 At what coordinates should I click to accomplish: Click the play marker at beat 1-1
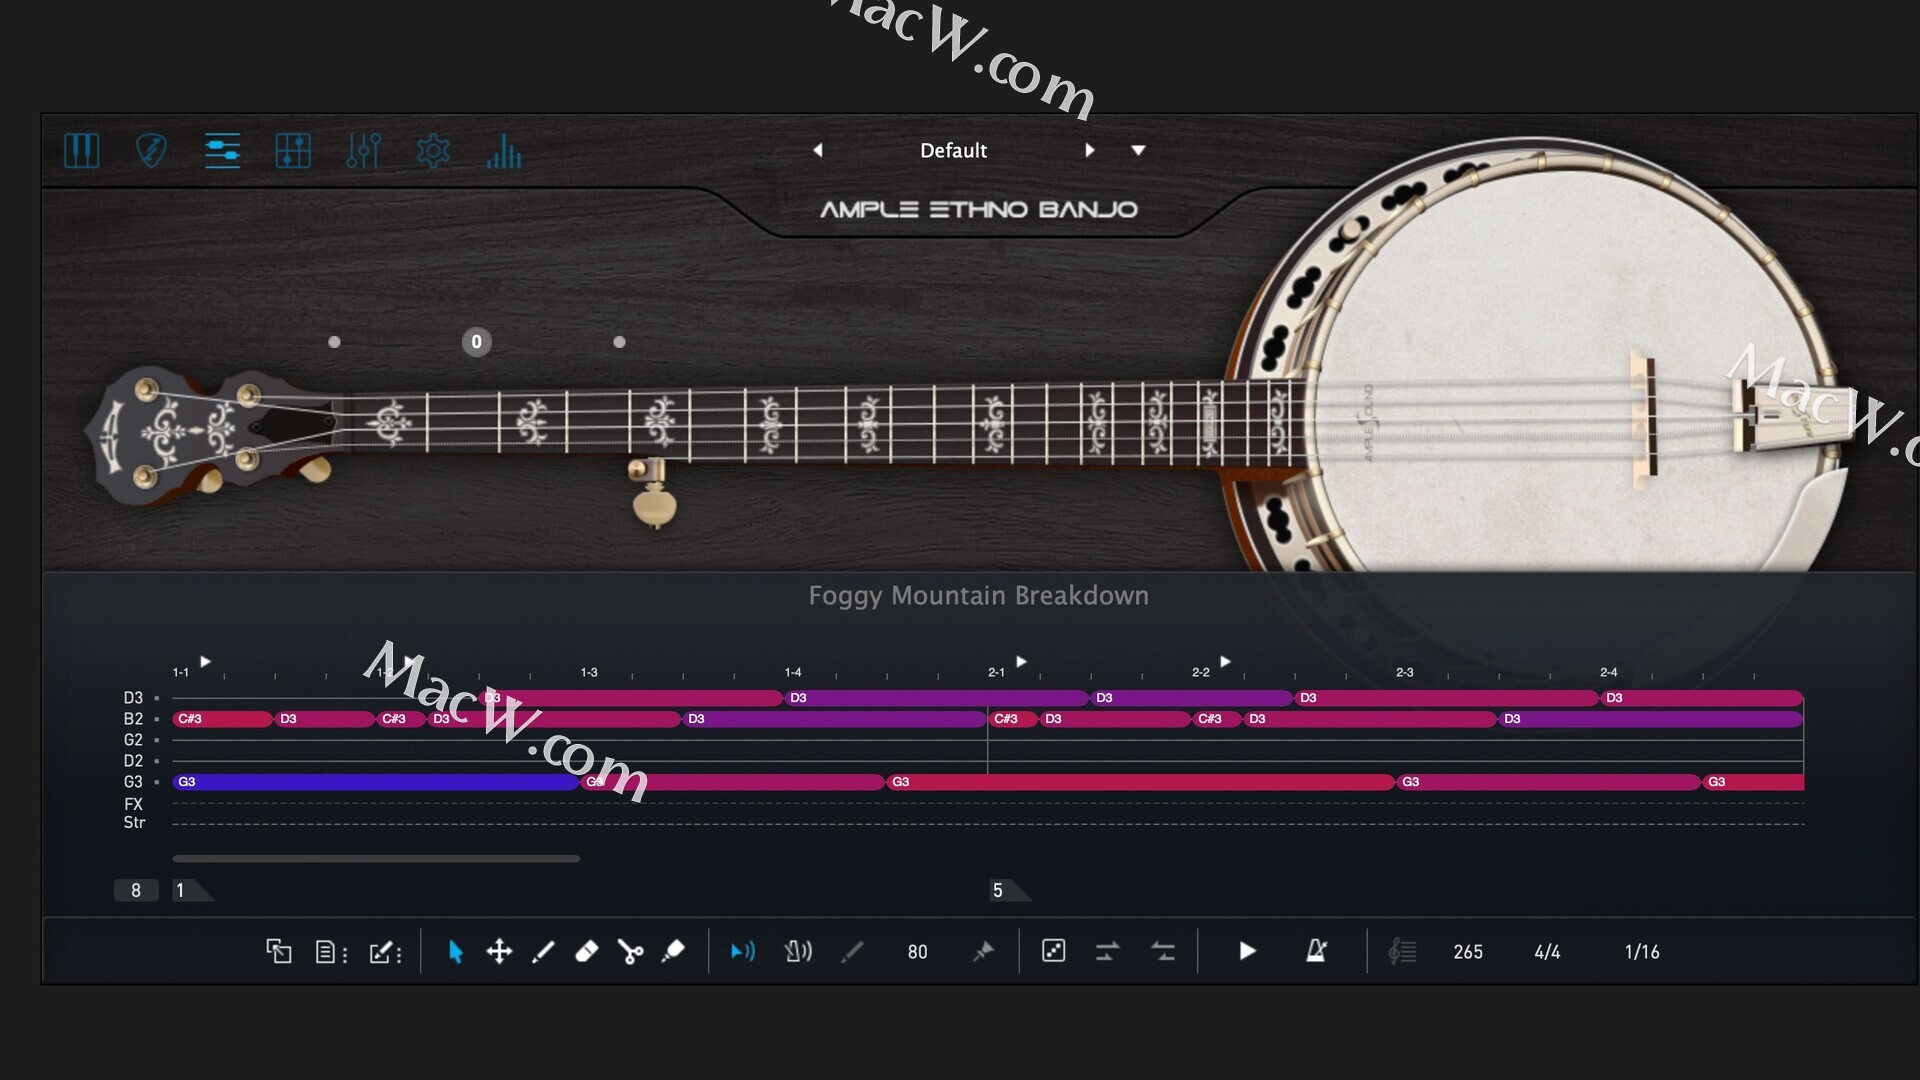tap(205, 661)
